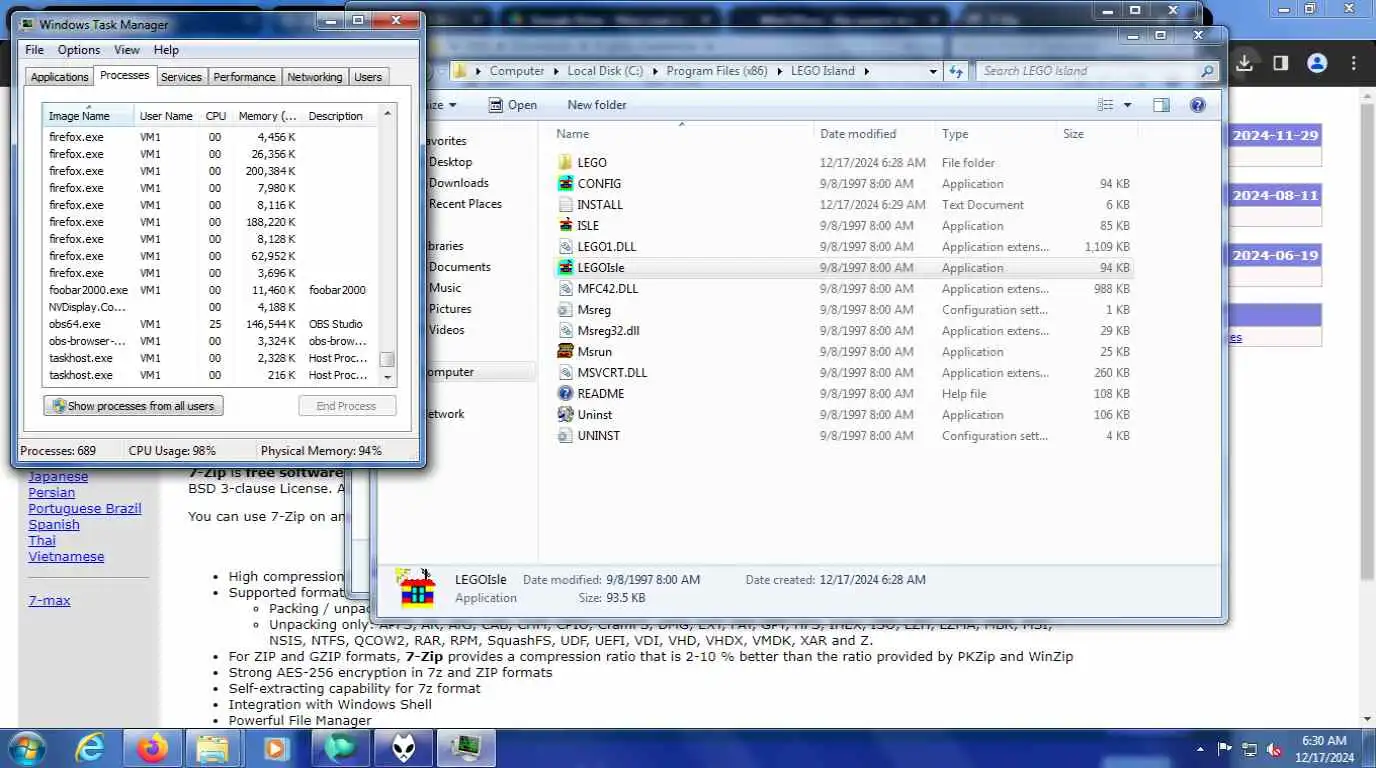The height and width of the screenshot is (768, 1376).
Task: Open the 7-max link
Action: 49,601
